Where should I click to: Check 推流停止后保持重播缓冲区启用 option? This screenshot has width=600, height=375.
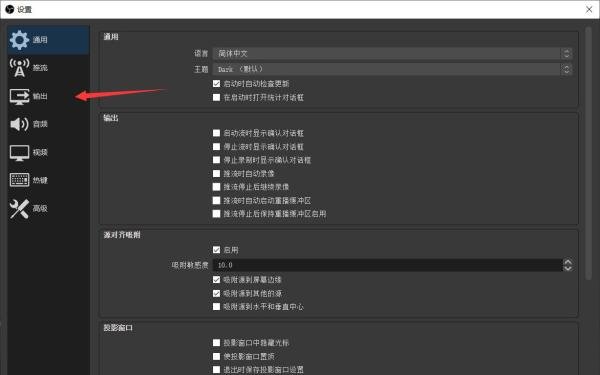[x=217, y=214]
